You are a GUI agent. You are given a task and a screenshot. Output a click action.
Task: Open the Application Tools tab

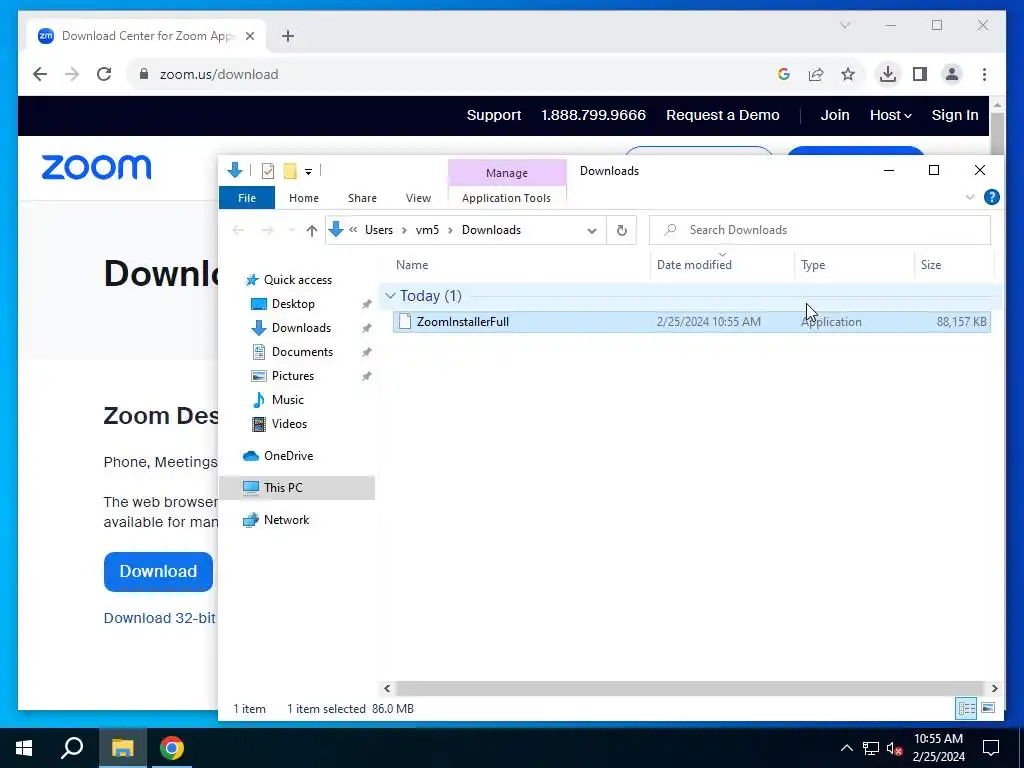tap(506, 198)
